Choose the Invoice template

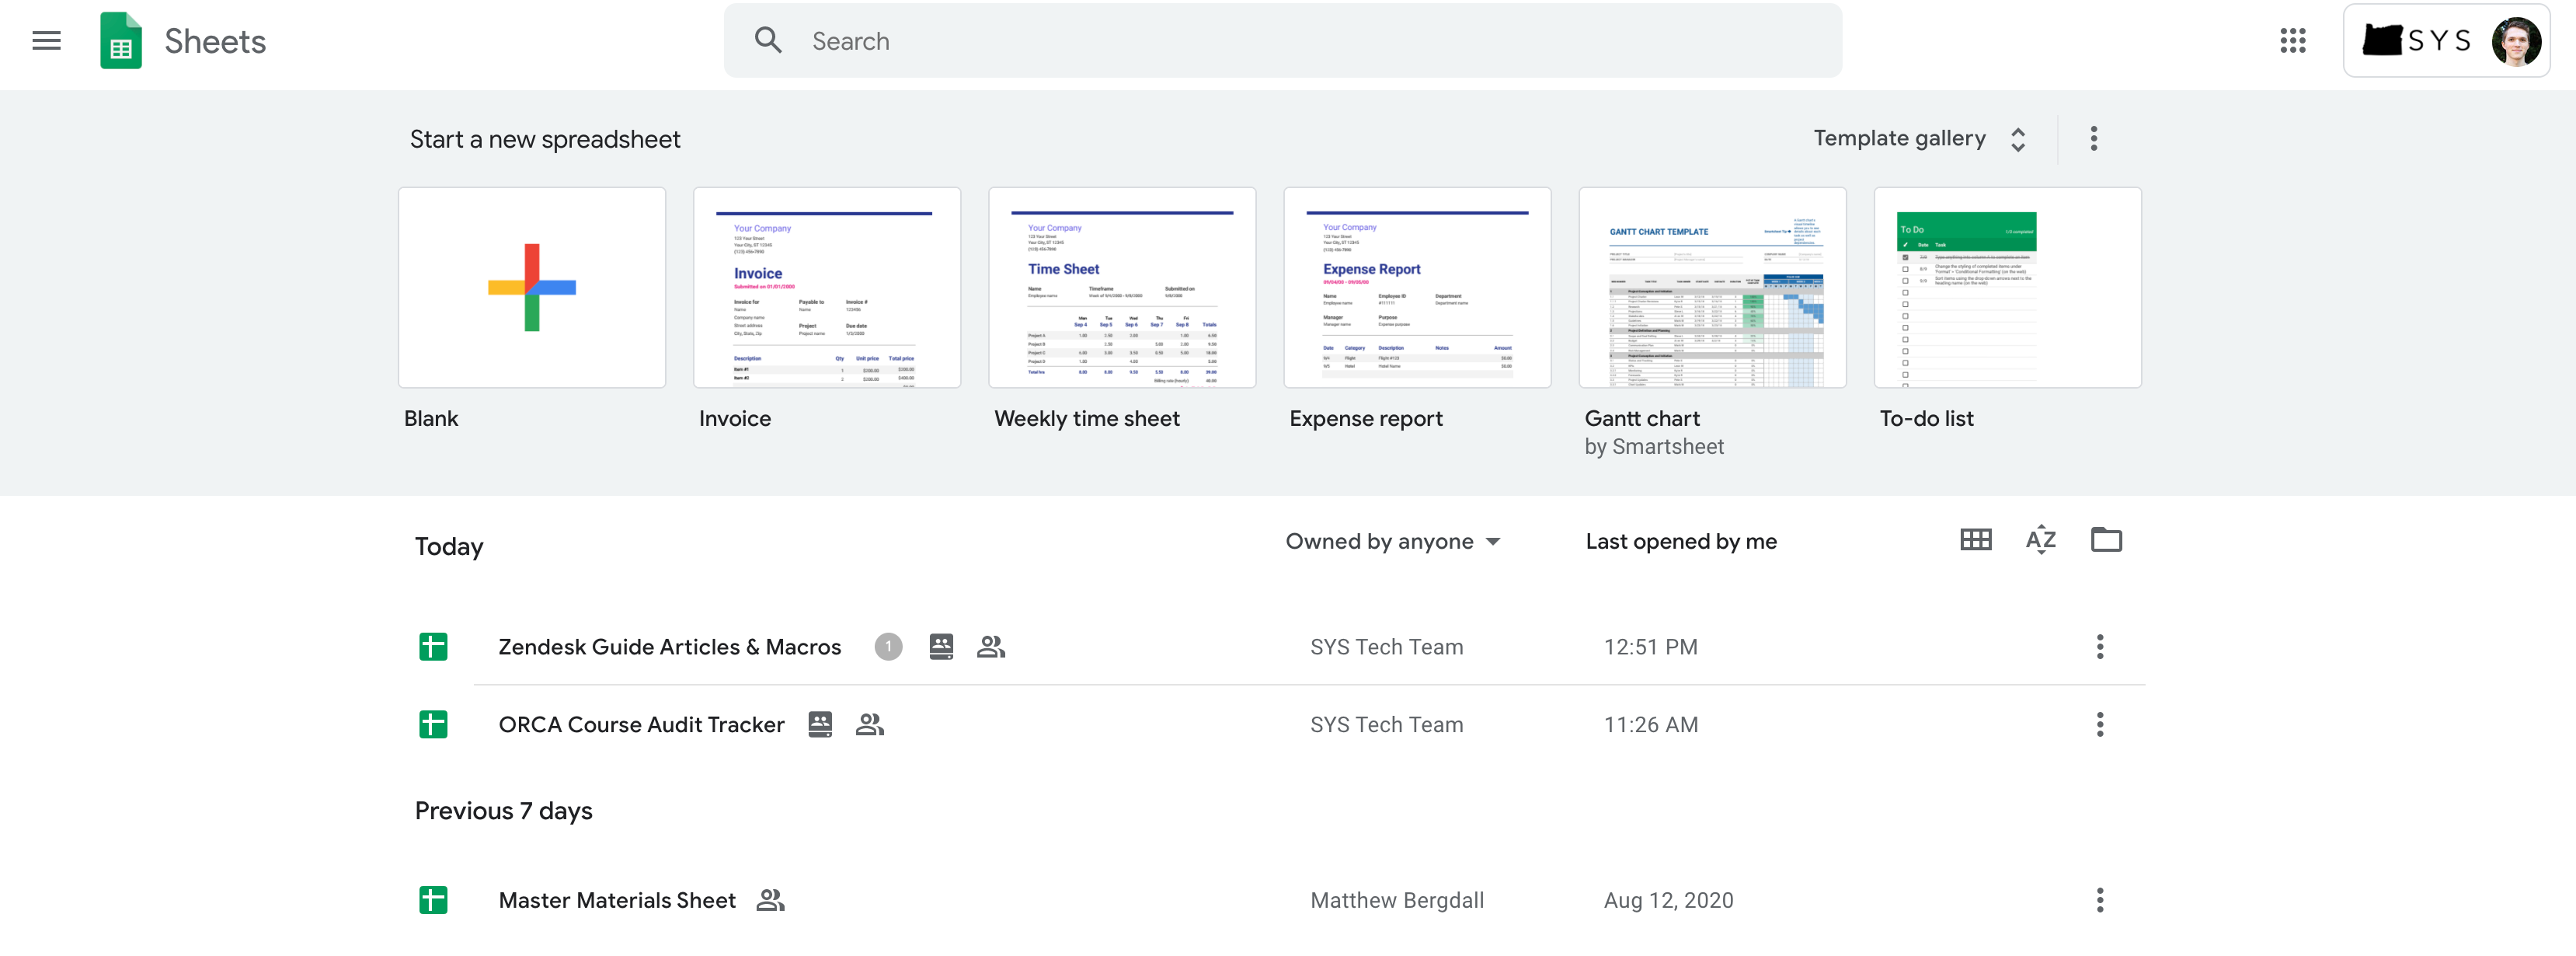tap(826, 288)
